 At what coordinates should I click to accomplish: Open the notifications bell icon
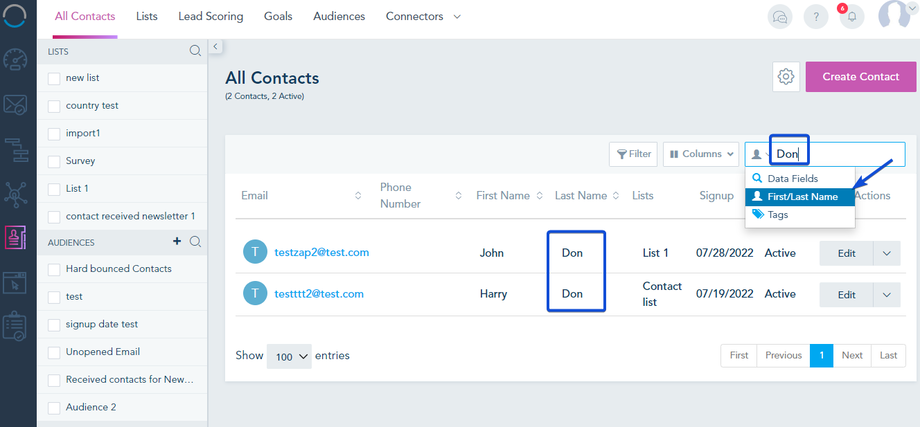click(x=852, y=17)
